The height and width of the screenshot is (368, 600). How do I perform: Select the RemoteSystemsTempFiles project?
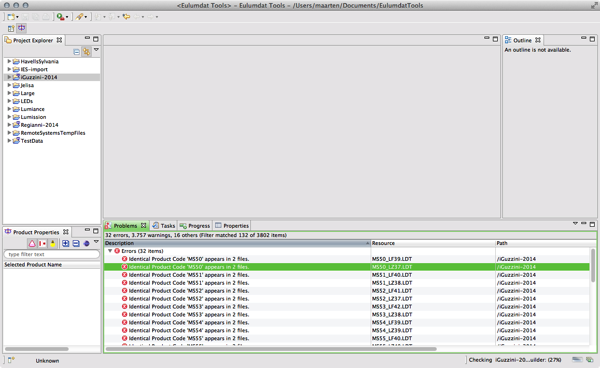[x=52, y=133]
